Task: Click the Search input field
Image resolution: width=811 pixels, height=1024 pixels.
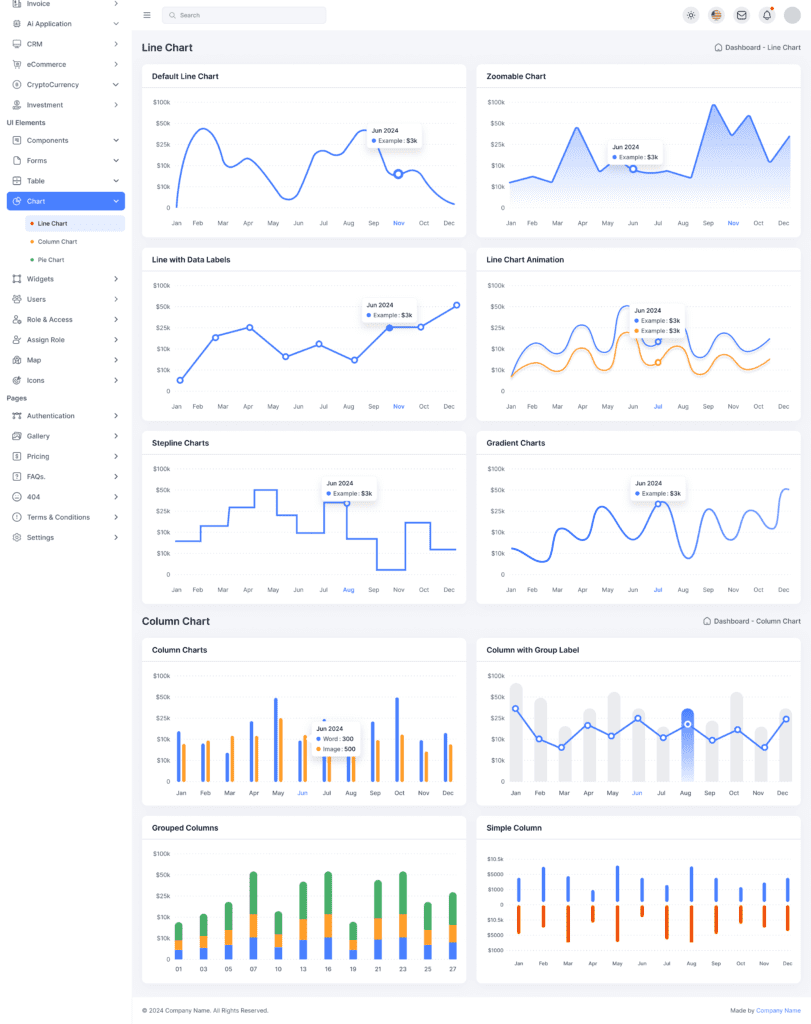Action: coord(244,15)
